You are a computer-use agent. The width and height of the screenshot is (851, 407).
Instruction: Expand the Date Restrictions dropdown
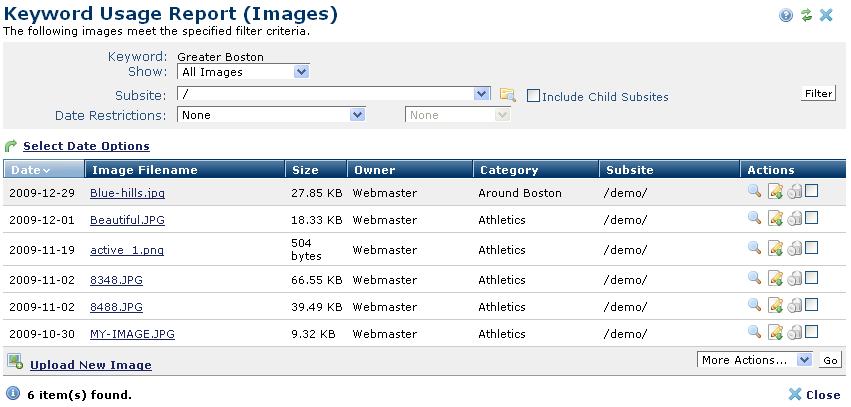pos(271,115)
